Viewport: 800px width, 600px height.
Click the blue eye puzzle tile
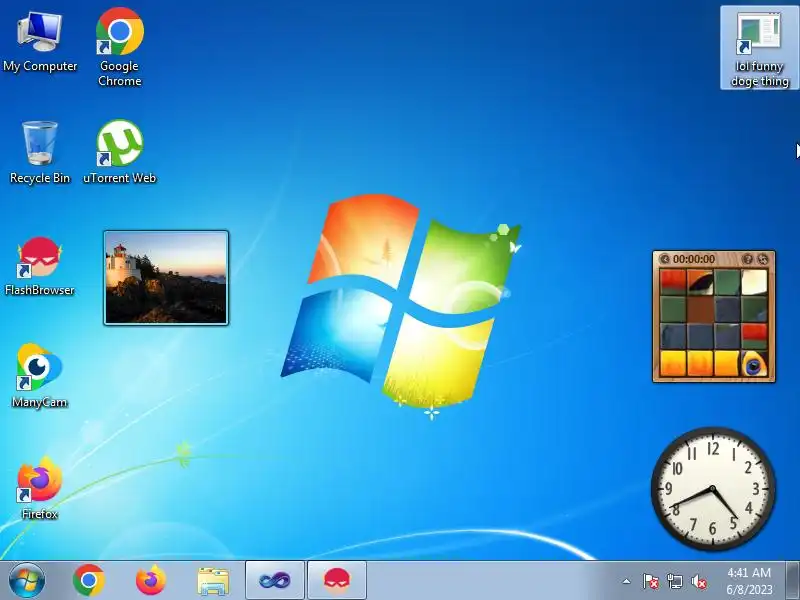point(754,364)
